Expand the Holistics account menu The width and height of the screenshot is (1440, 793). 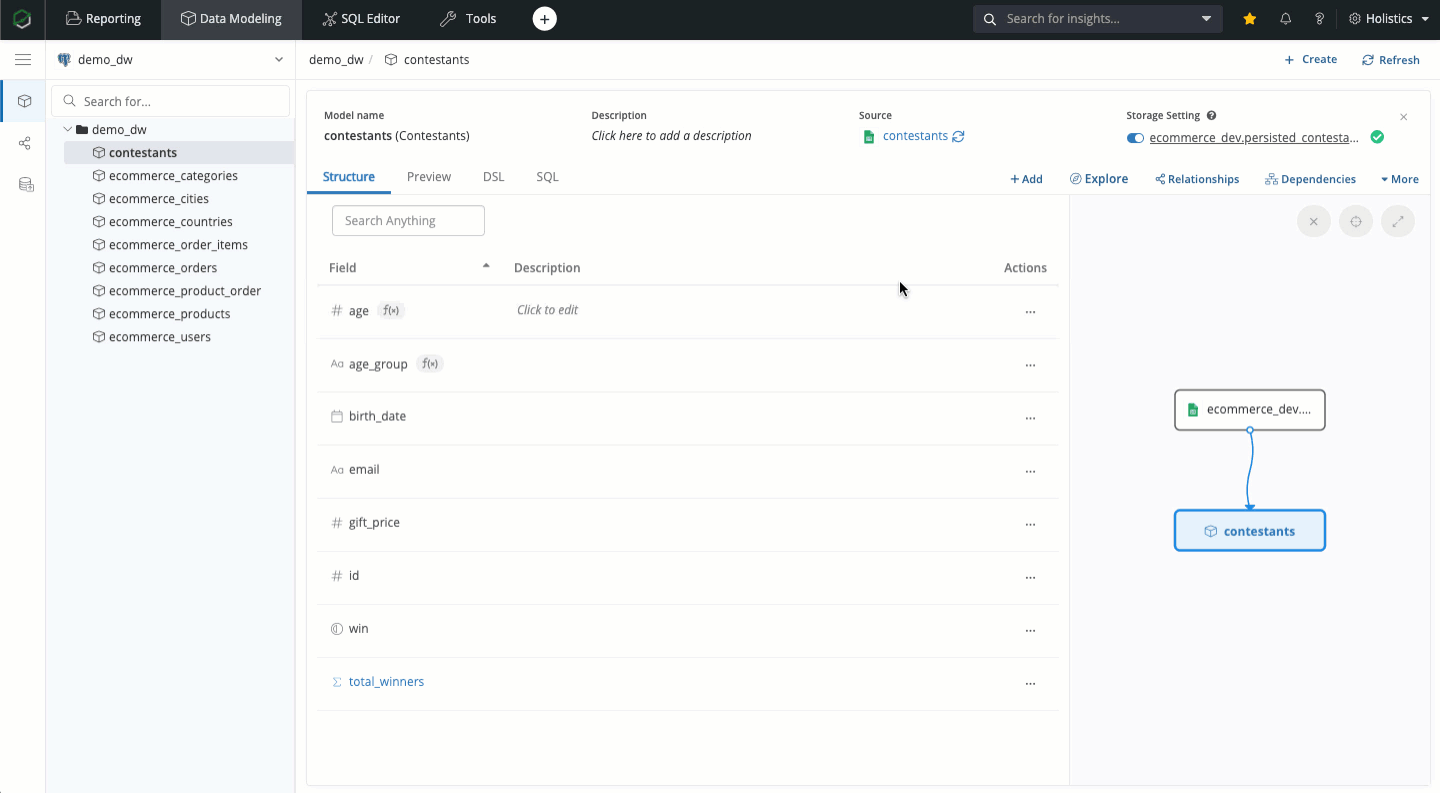coord(1389,19)
